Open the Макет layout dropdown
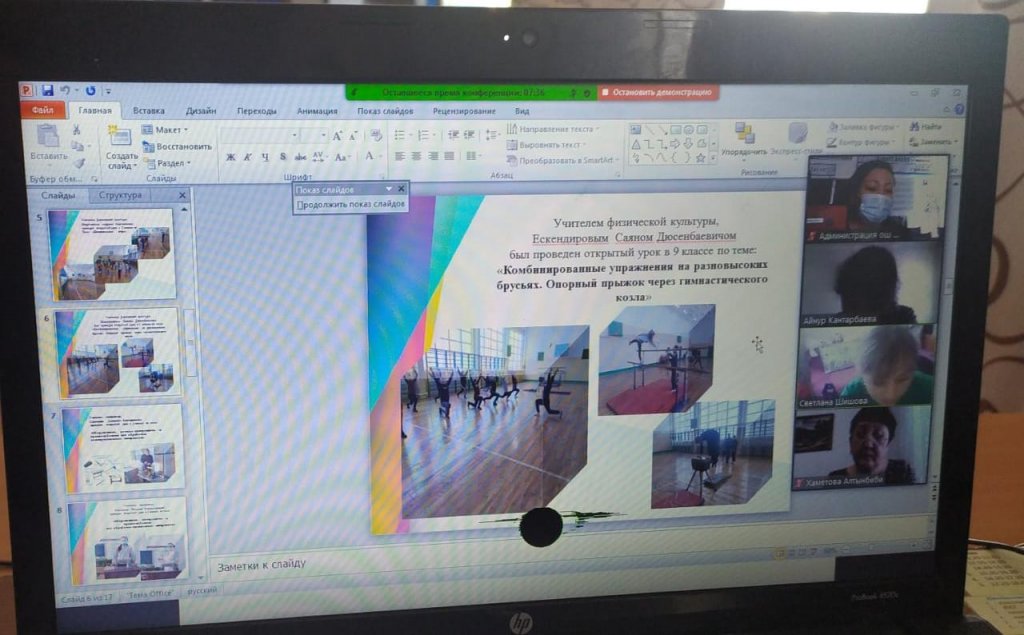This screenshot has width=1024, height=635. point(165,130)
